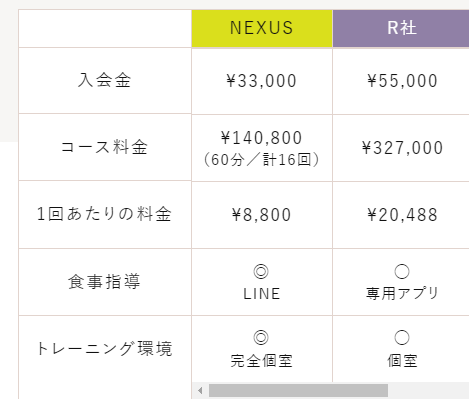Click the NEXUS course fee ¥140,800

click(x=261, y=138)
